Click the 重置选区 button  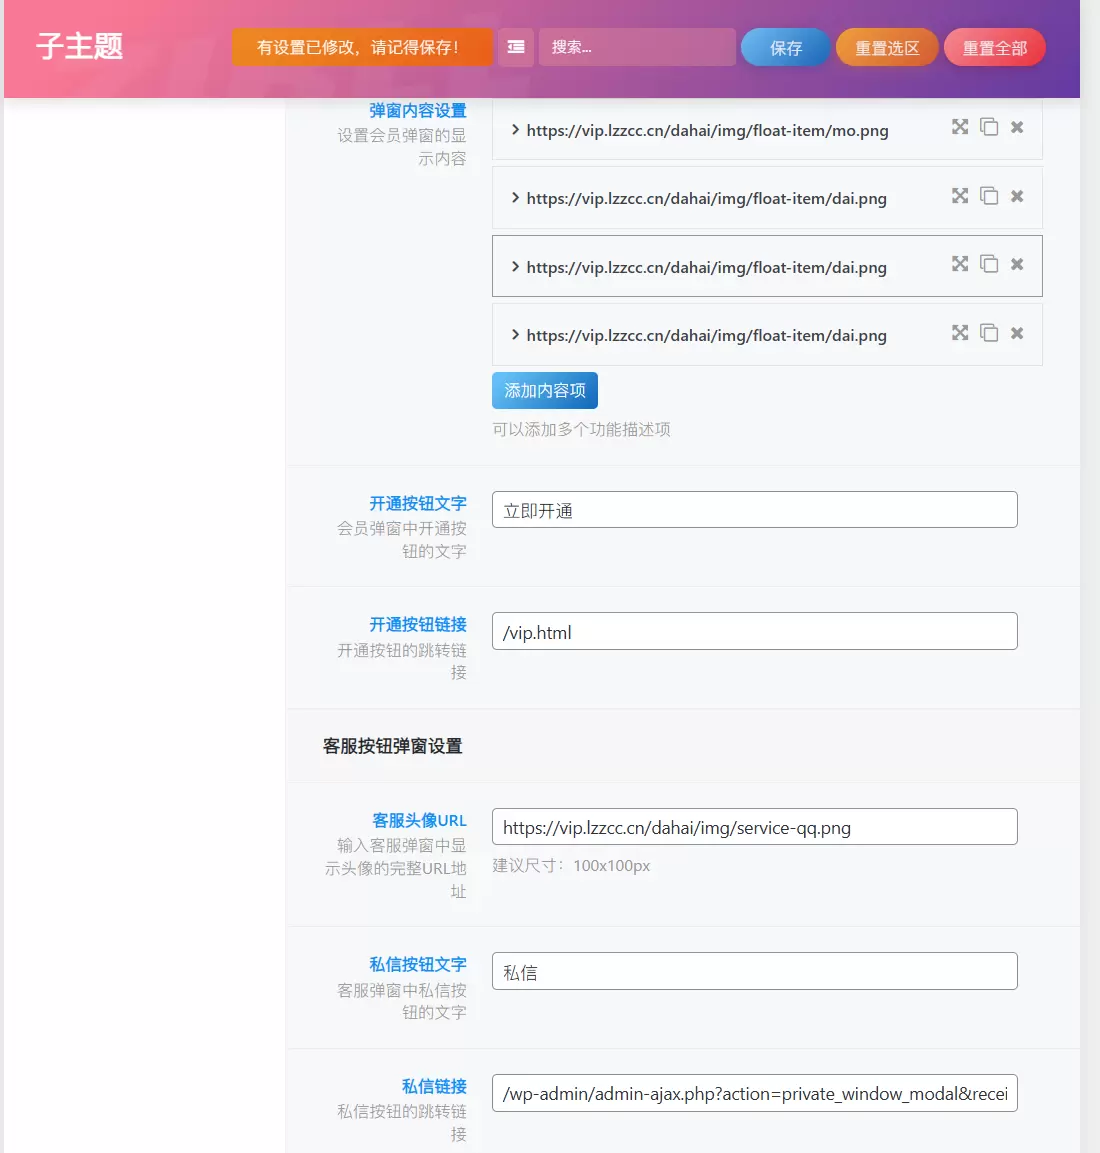click(x=887, y=48)
